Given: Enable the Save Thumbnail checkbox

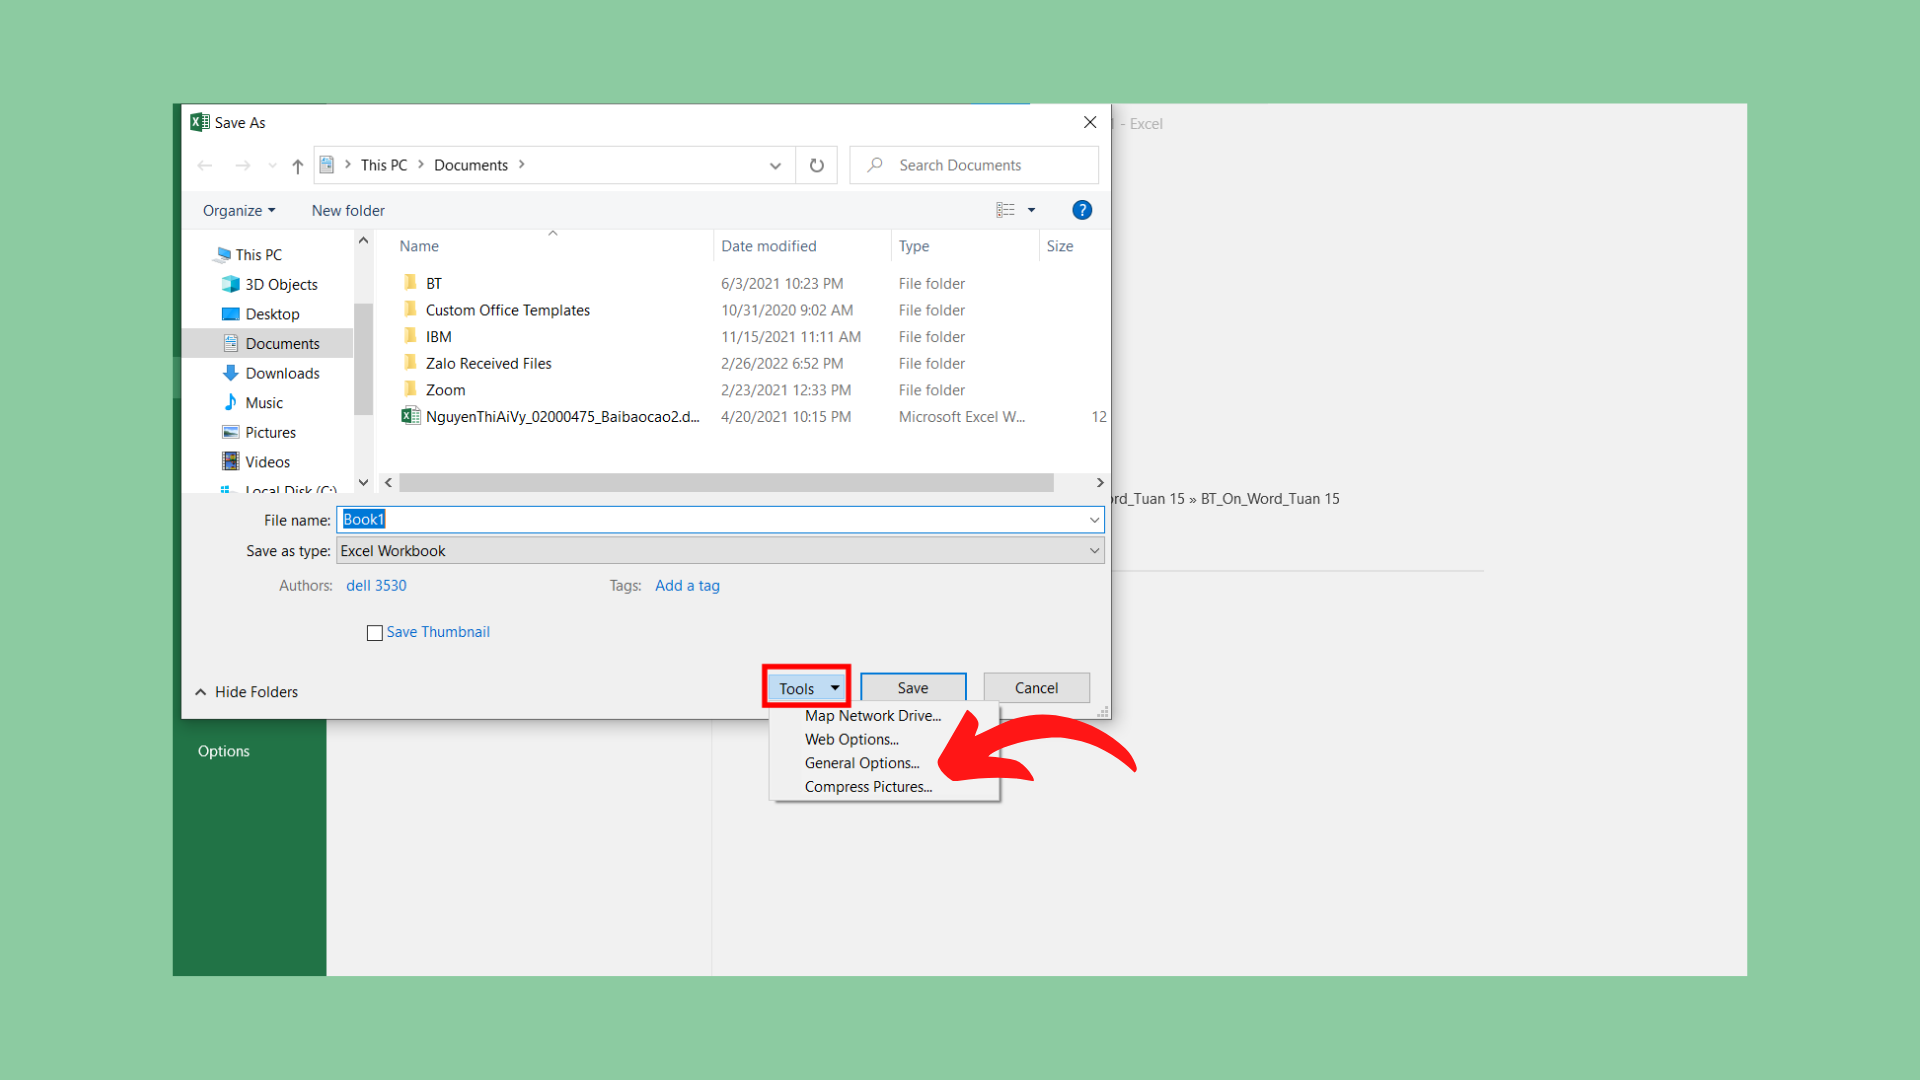Looking at the screenshot, I should pos(375,633).
